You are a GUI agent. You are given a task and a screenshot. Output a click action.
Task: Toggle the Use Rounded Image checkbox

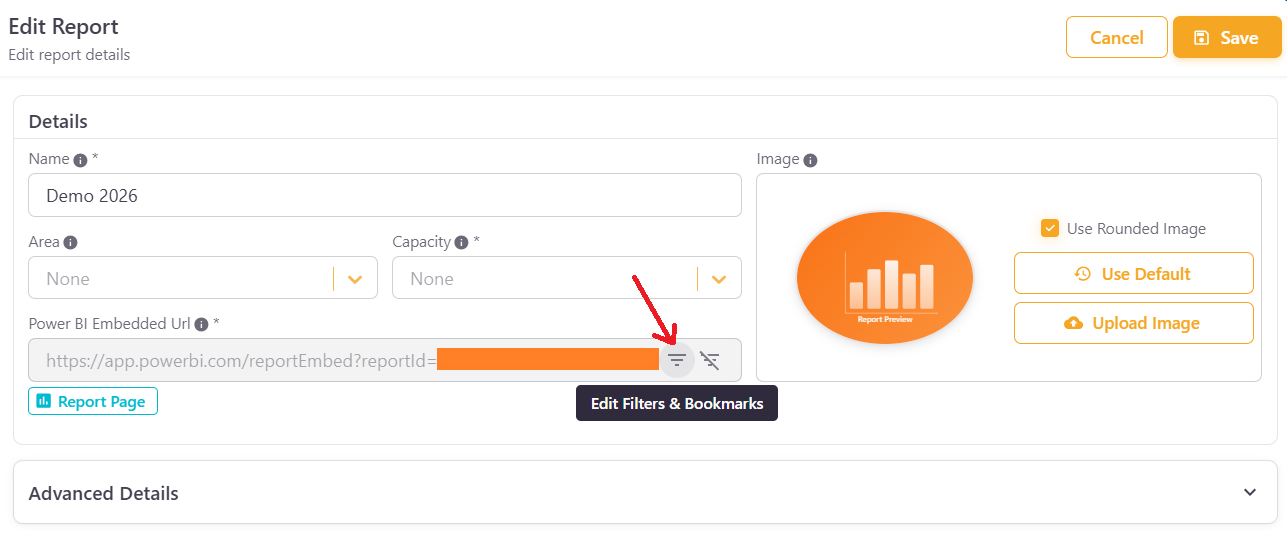click(1050, 228)
